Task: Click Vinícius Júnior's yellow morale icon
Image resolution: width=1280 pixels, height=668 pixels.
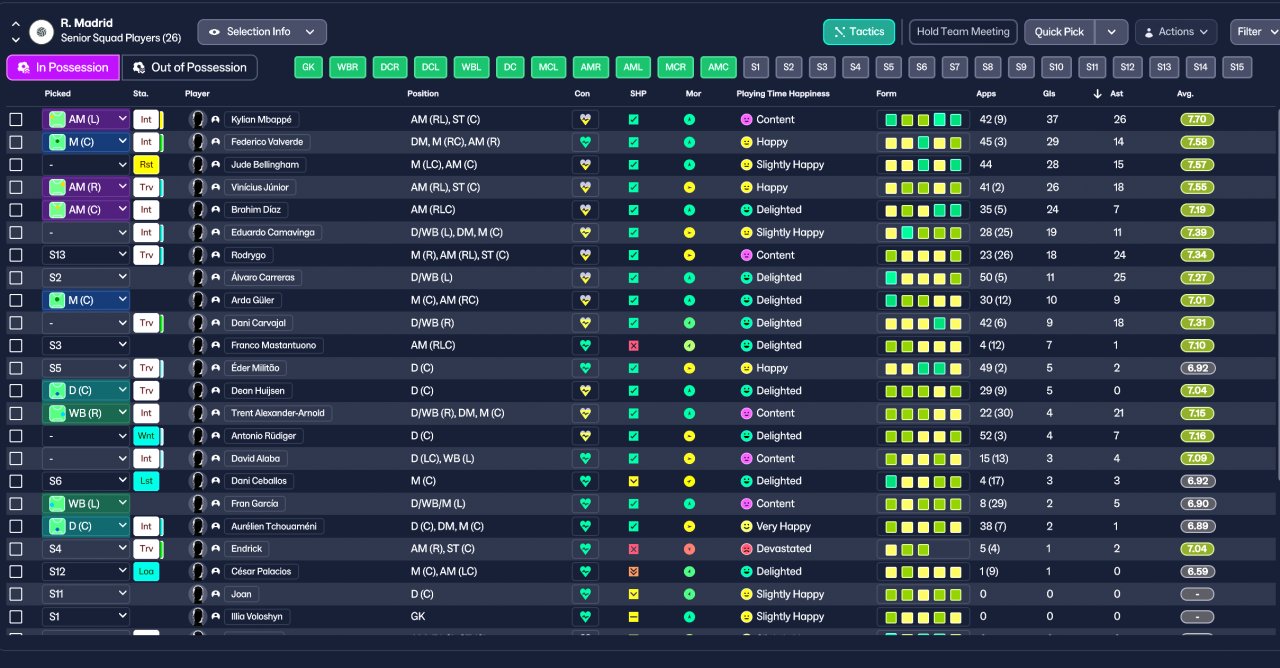Action: 689,187
